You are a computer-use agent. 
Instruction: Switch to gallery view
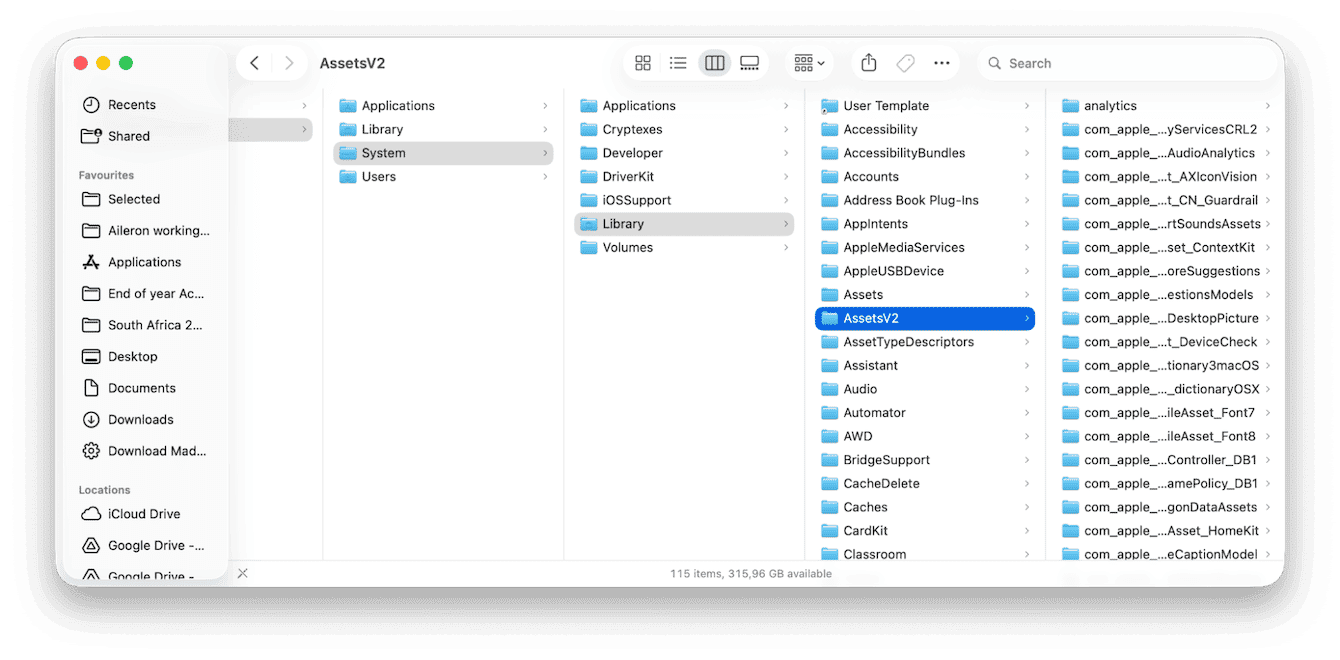(750, 63)
